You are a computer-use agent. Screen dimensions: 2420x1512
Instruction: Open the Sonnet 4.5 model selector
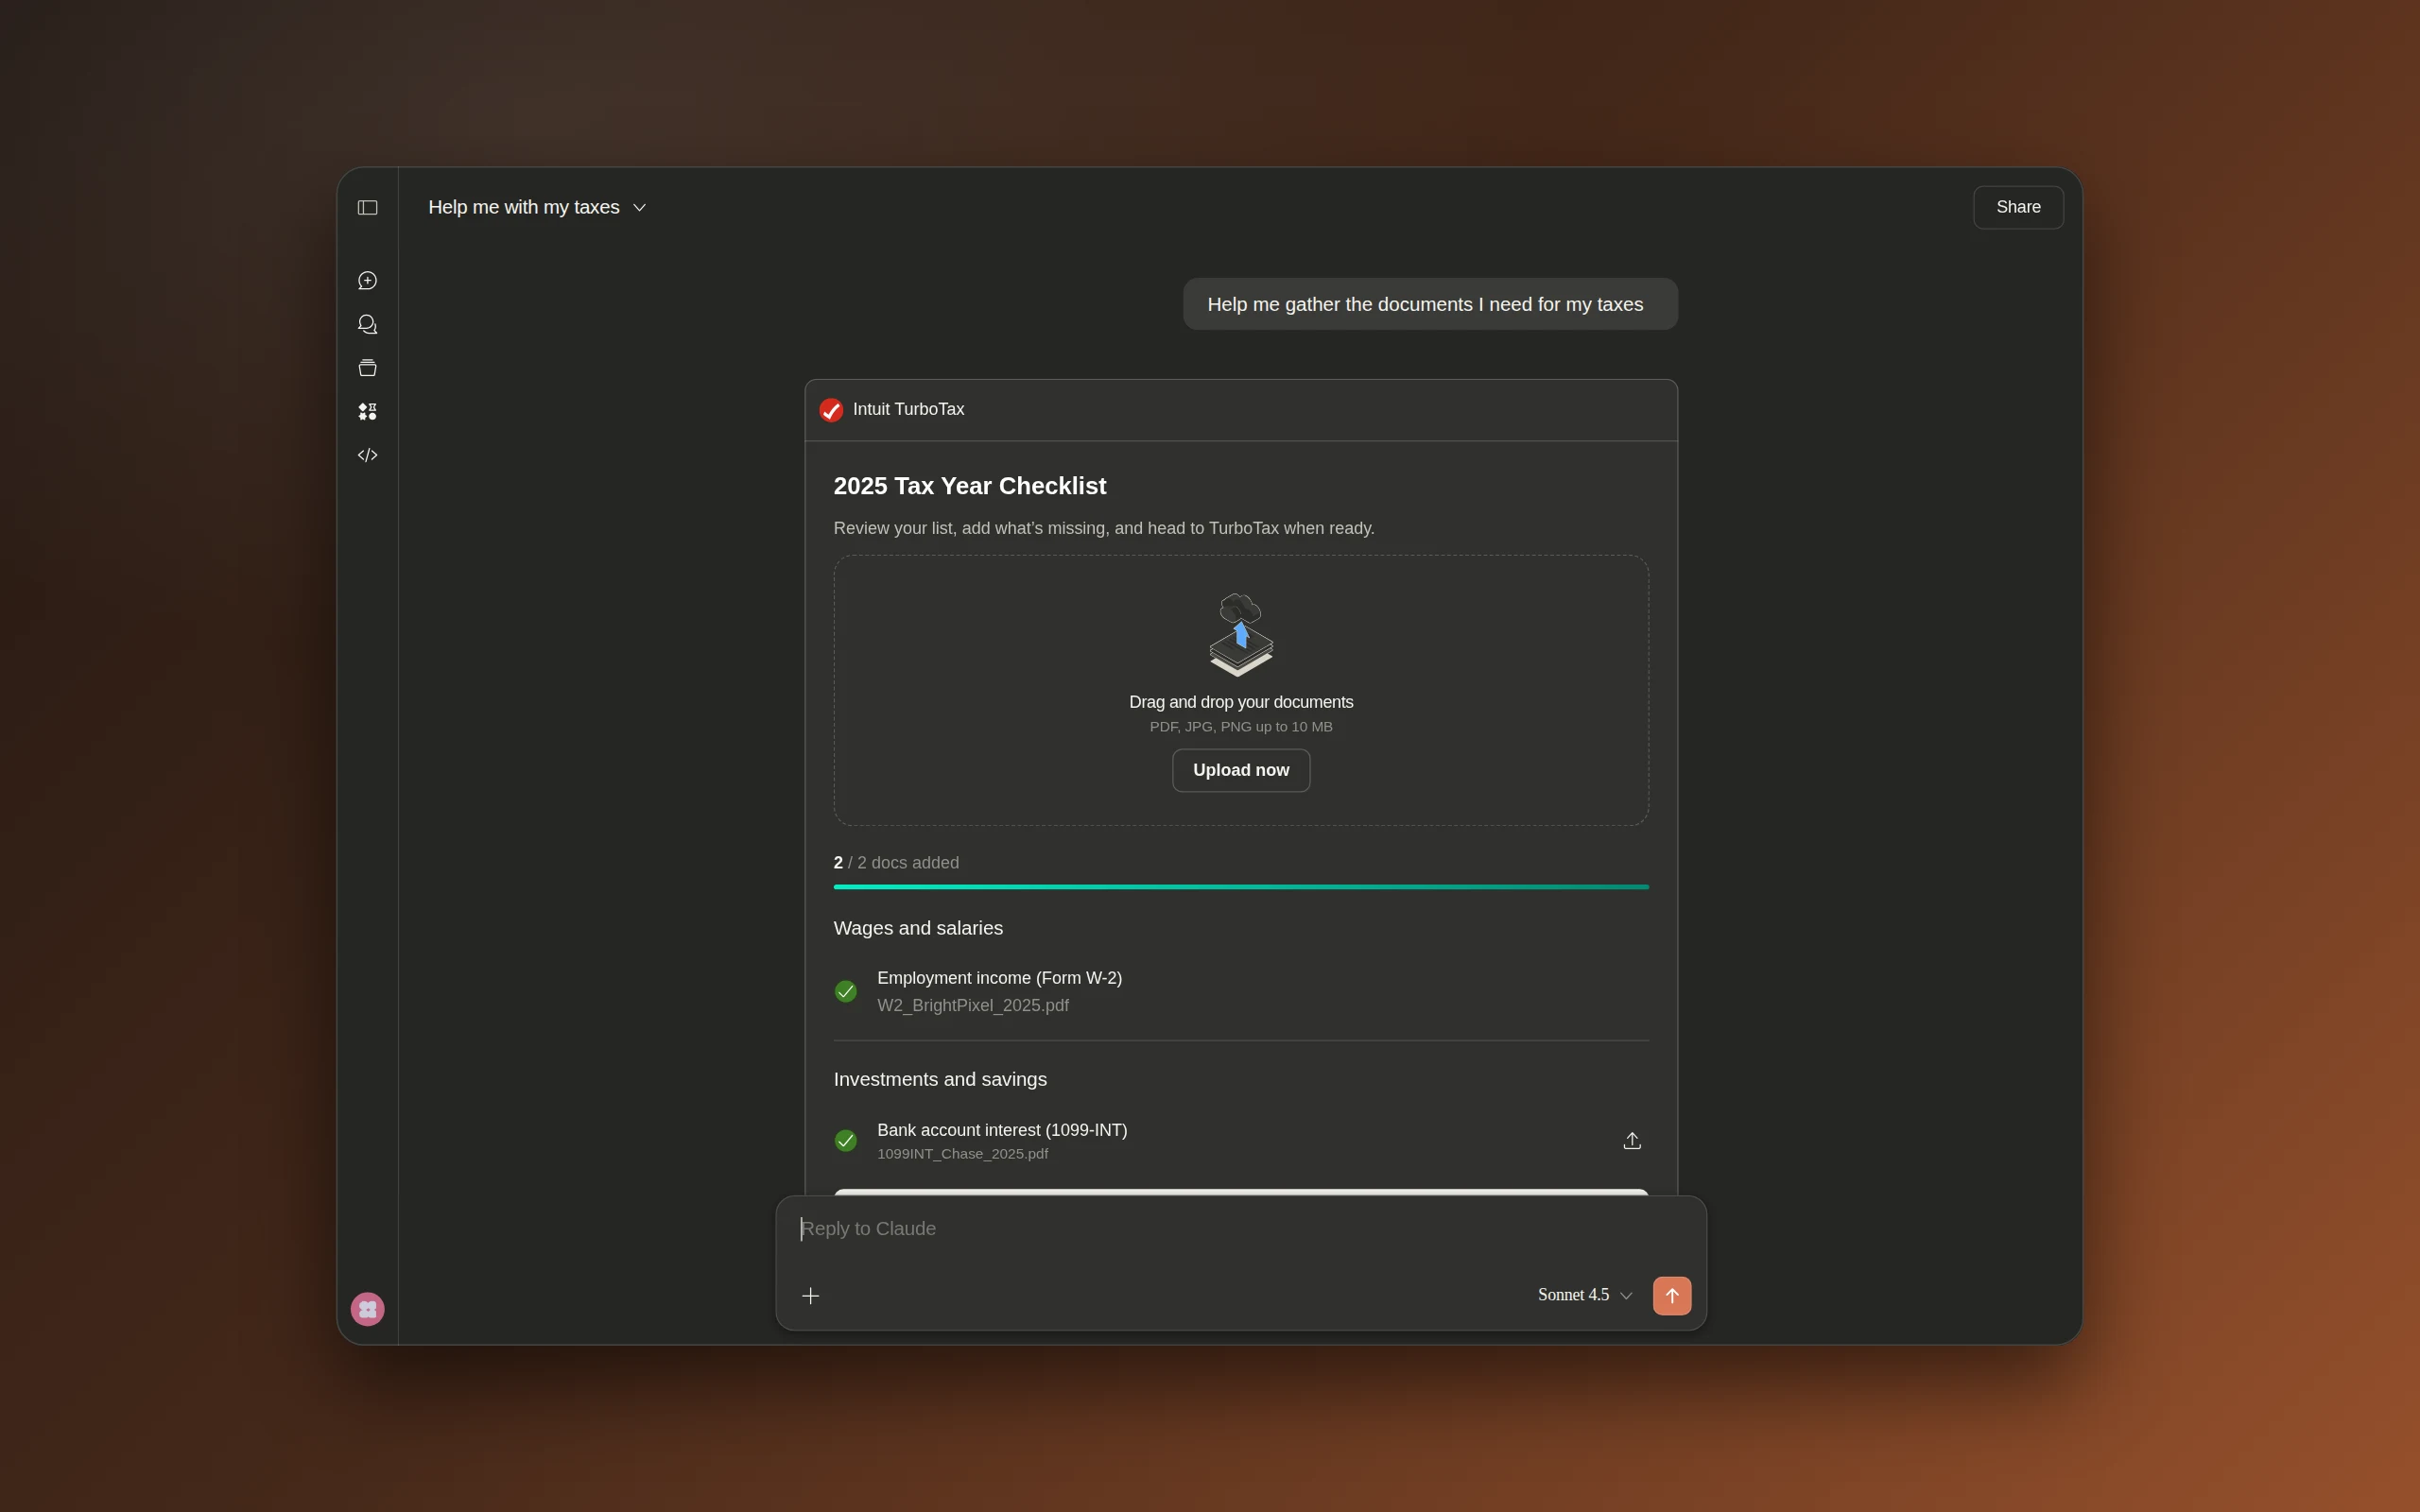(1585, 1295)
